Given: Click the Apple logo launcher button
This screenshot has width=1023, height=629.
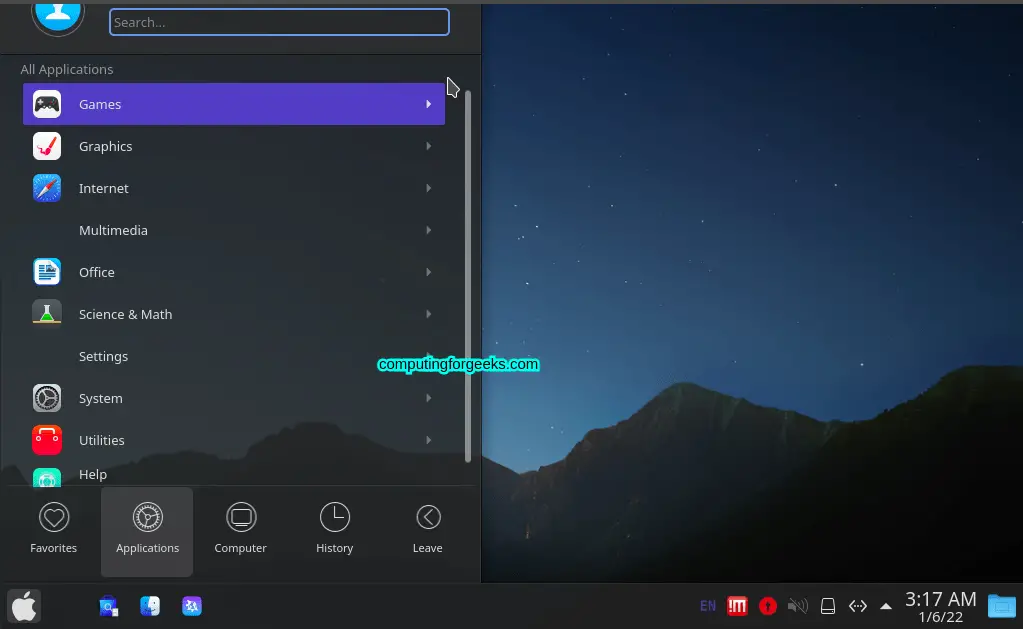Looking at the screenshot, I should 24,606.
